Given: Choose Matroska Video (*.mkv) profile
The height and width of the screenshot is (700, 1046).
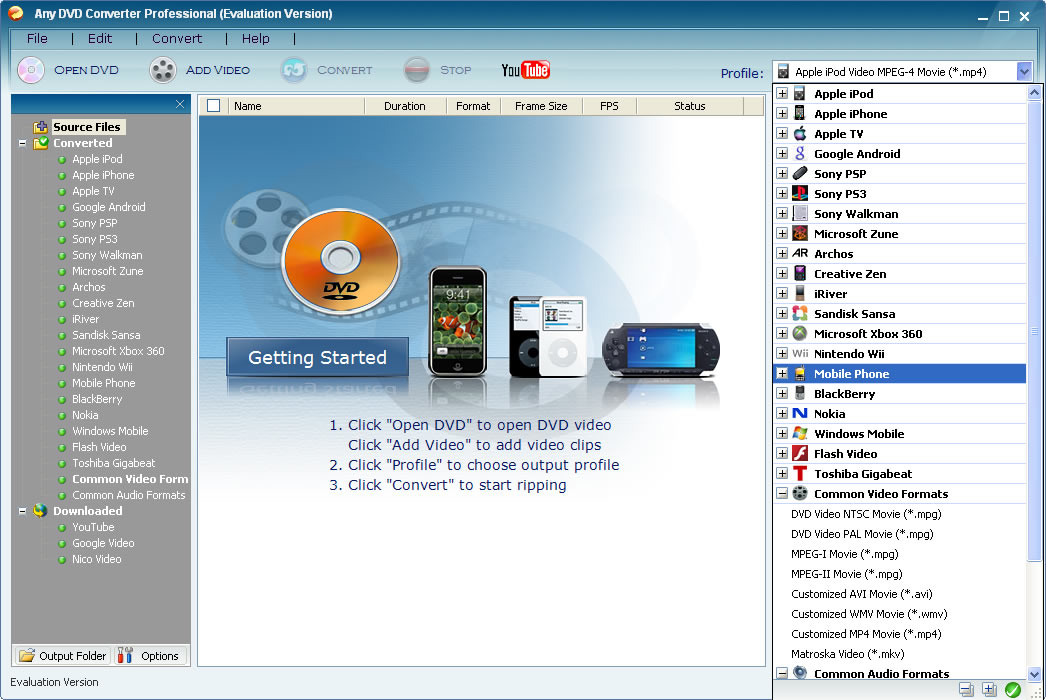Looking at the screenshot, I should click(847, 654).
